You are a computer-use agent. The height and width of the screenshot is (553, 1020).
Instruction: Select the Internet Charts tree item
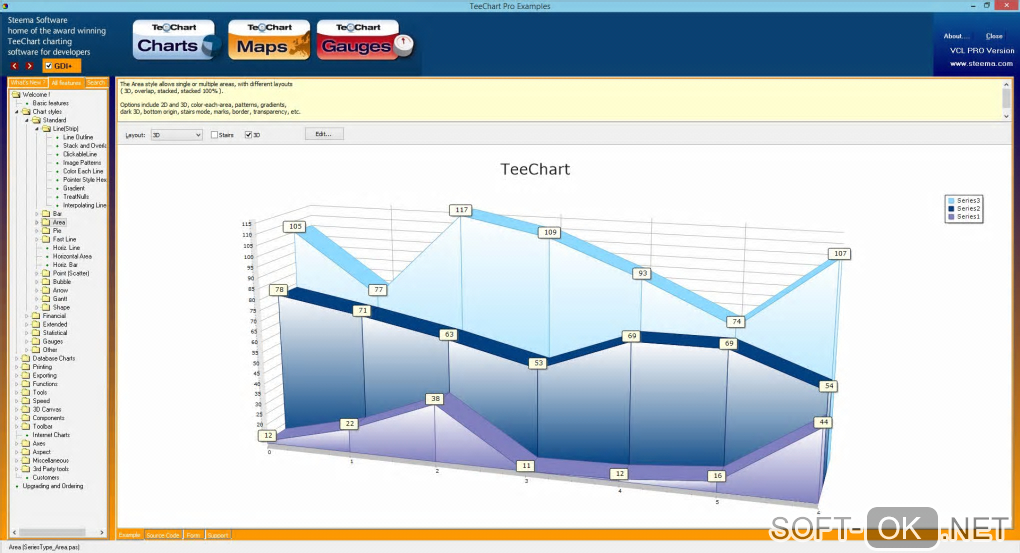click(51, 435)
